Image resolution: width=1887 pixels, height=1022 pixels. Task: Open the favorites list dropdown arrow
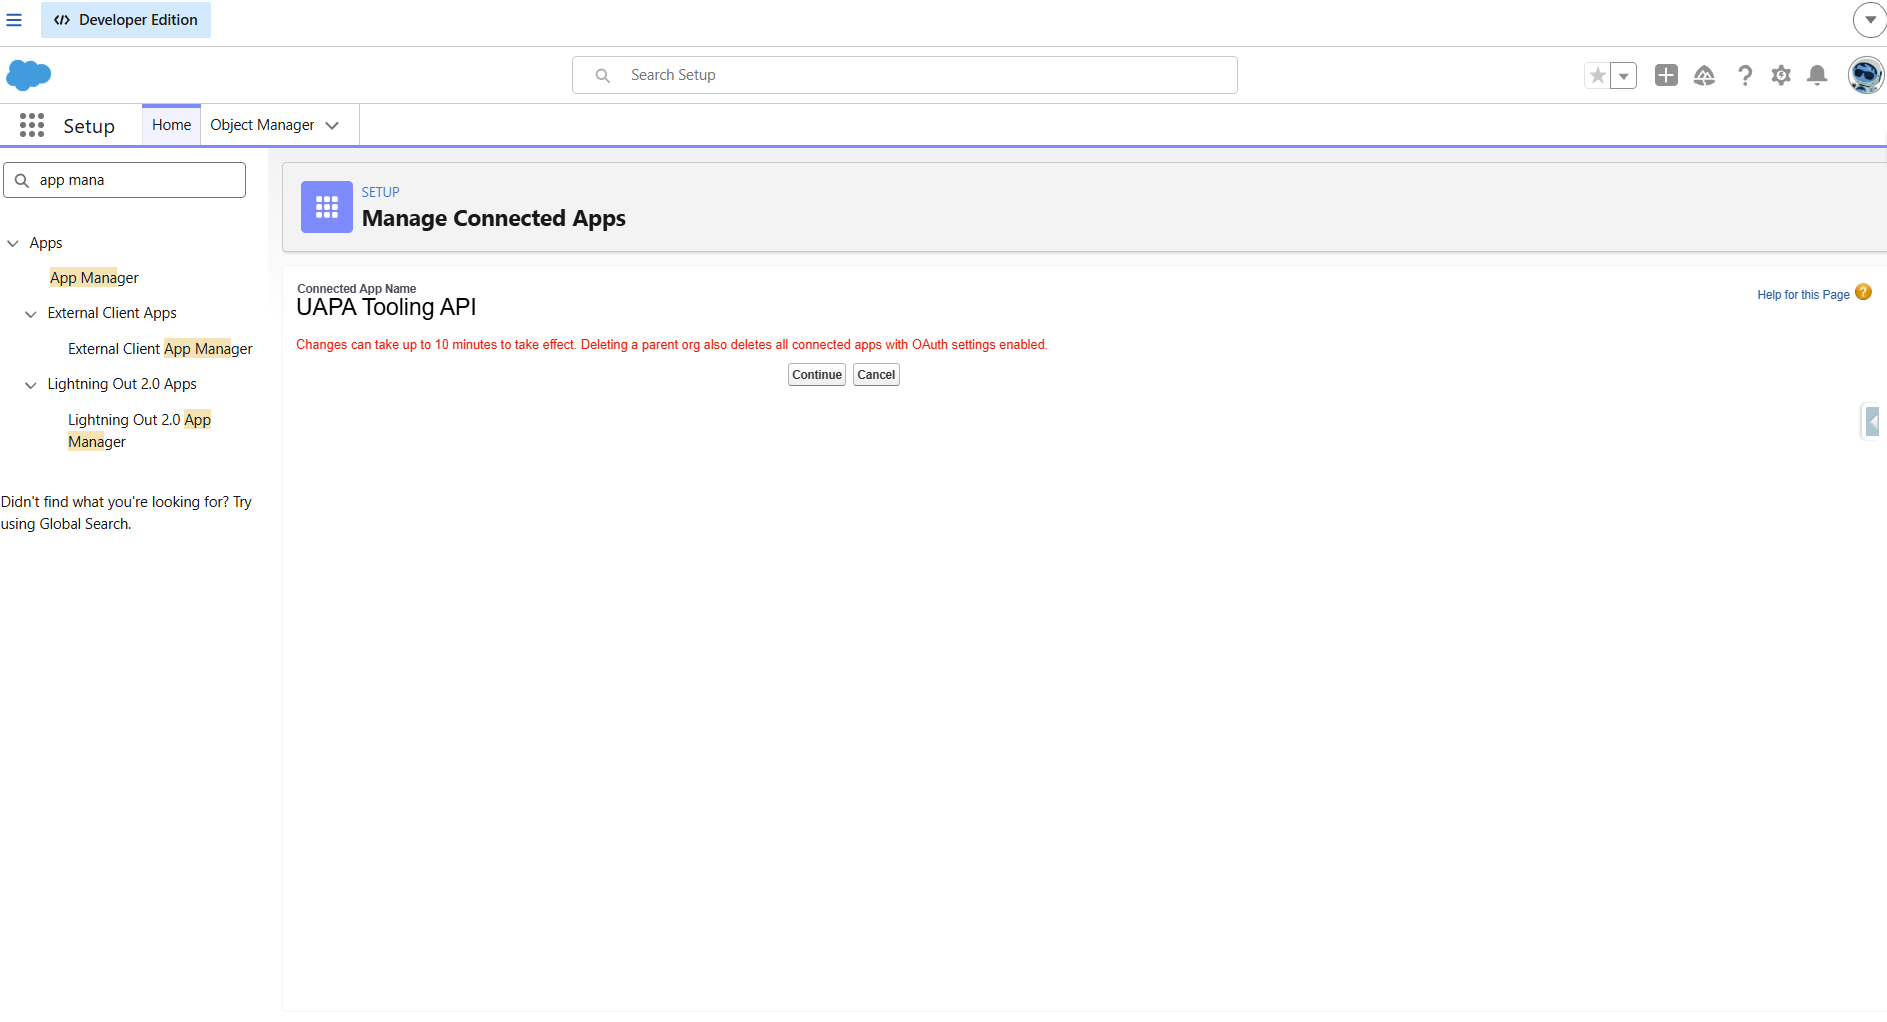coord(1624,75)
